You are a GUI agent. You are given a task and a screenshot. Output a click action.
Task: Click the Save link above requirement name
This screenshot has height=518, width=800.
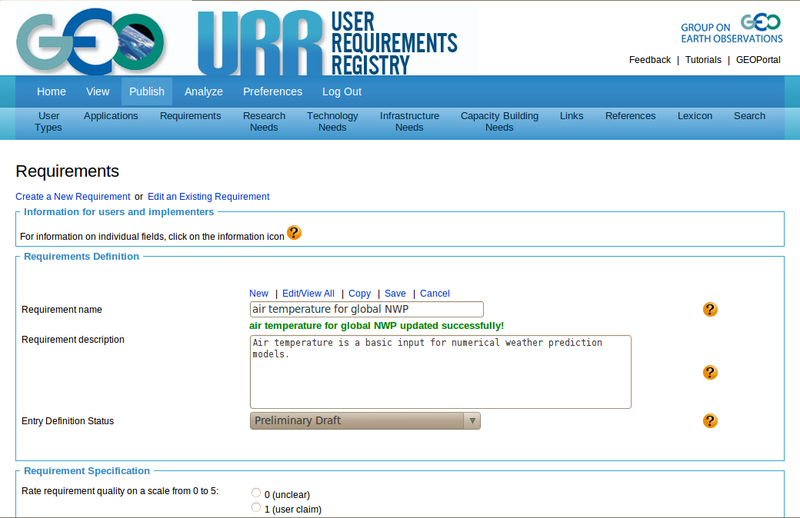(x=395, y=293)
